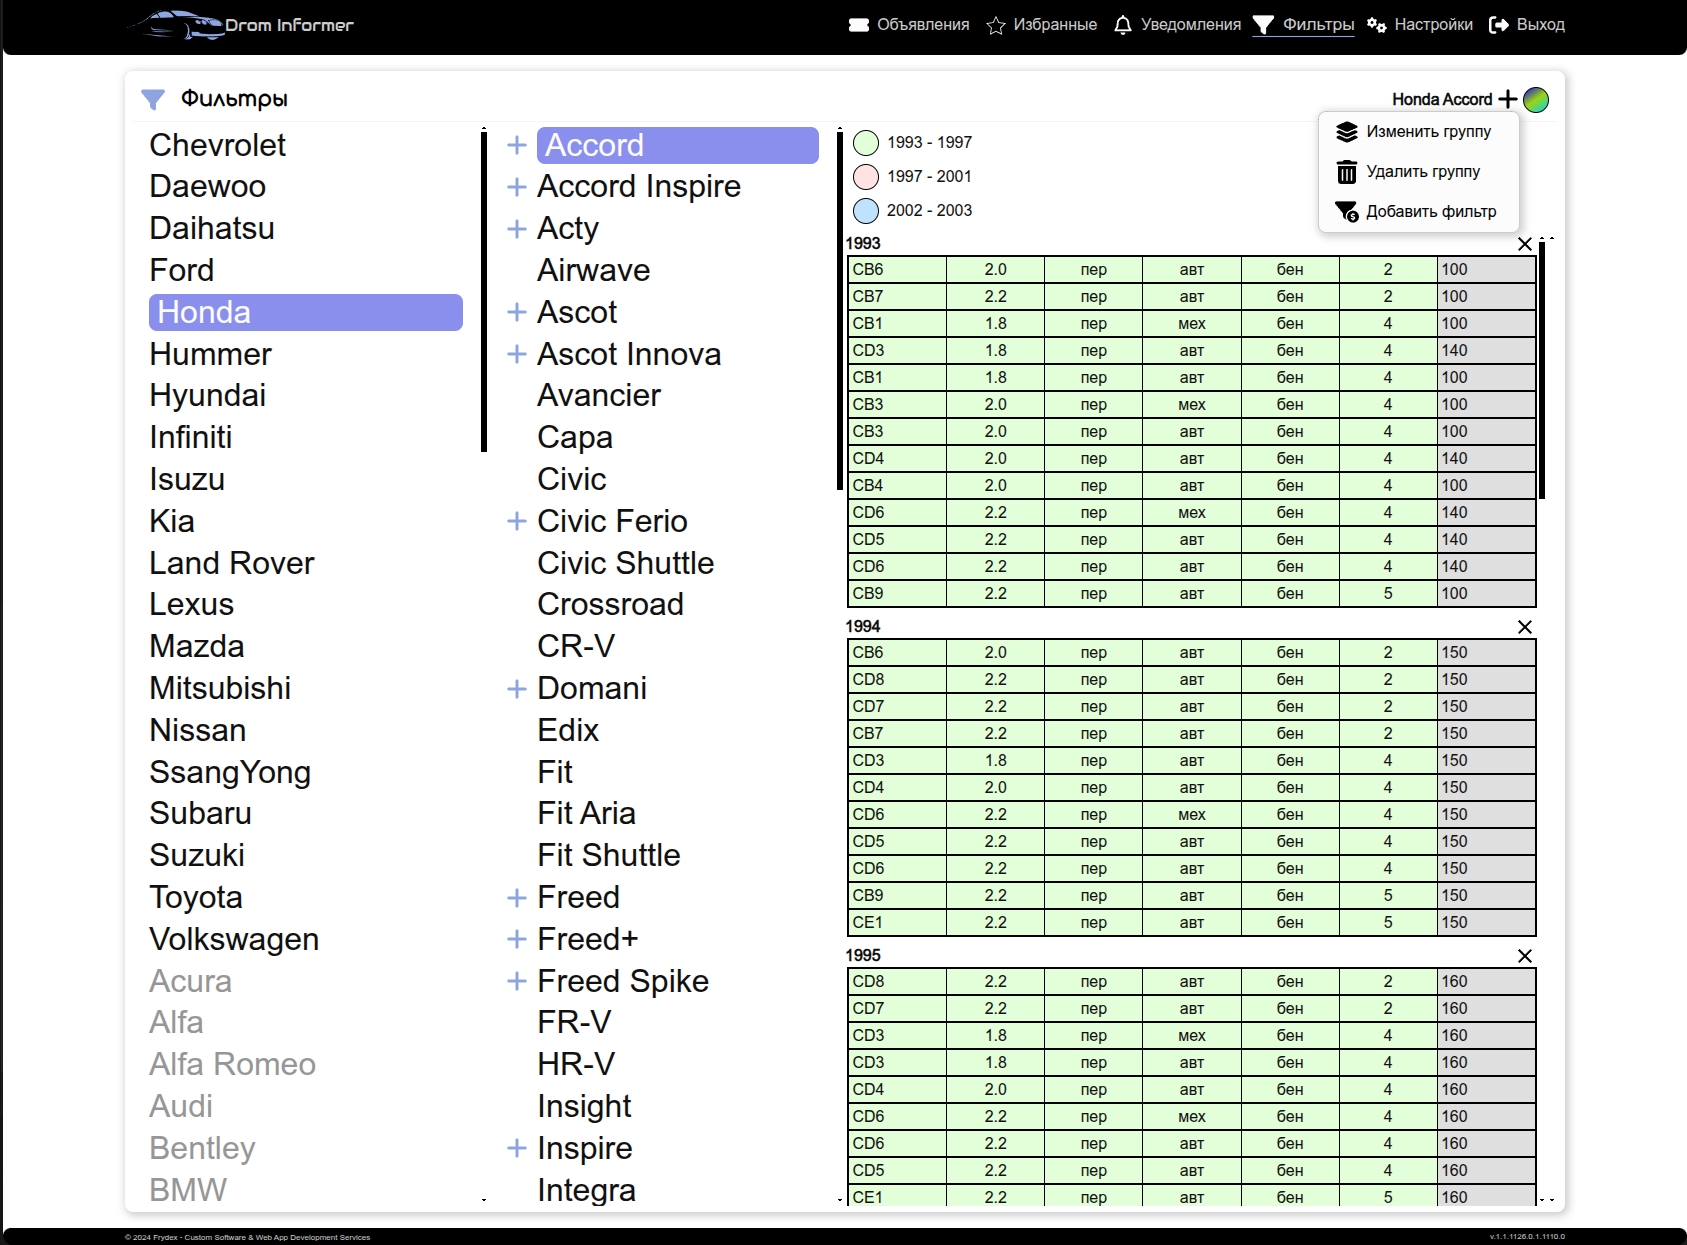Click the model list vertical scrollbar
Screen dimensions: 1687x1245
click(x=840, y=310)
